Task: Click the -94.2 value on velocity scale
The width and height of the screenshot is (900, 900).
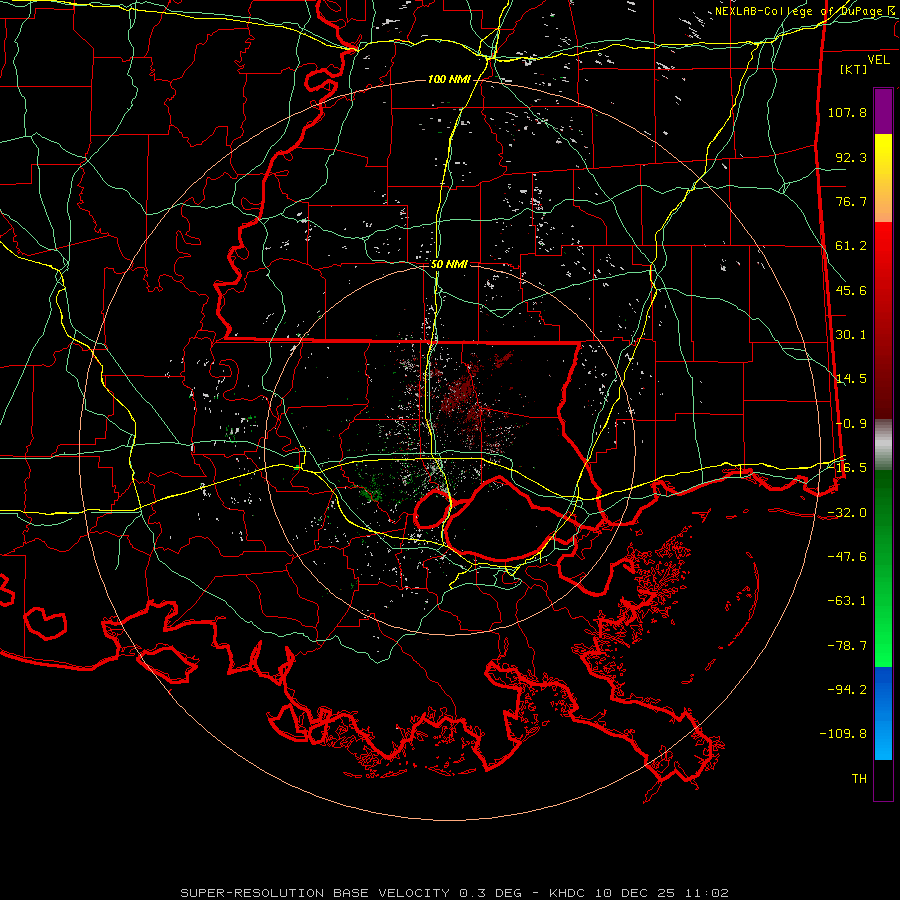Action: point(847,690)
